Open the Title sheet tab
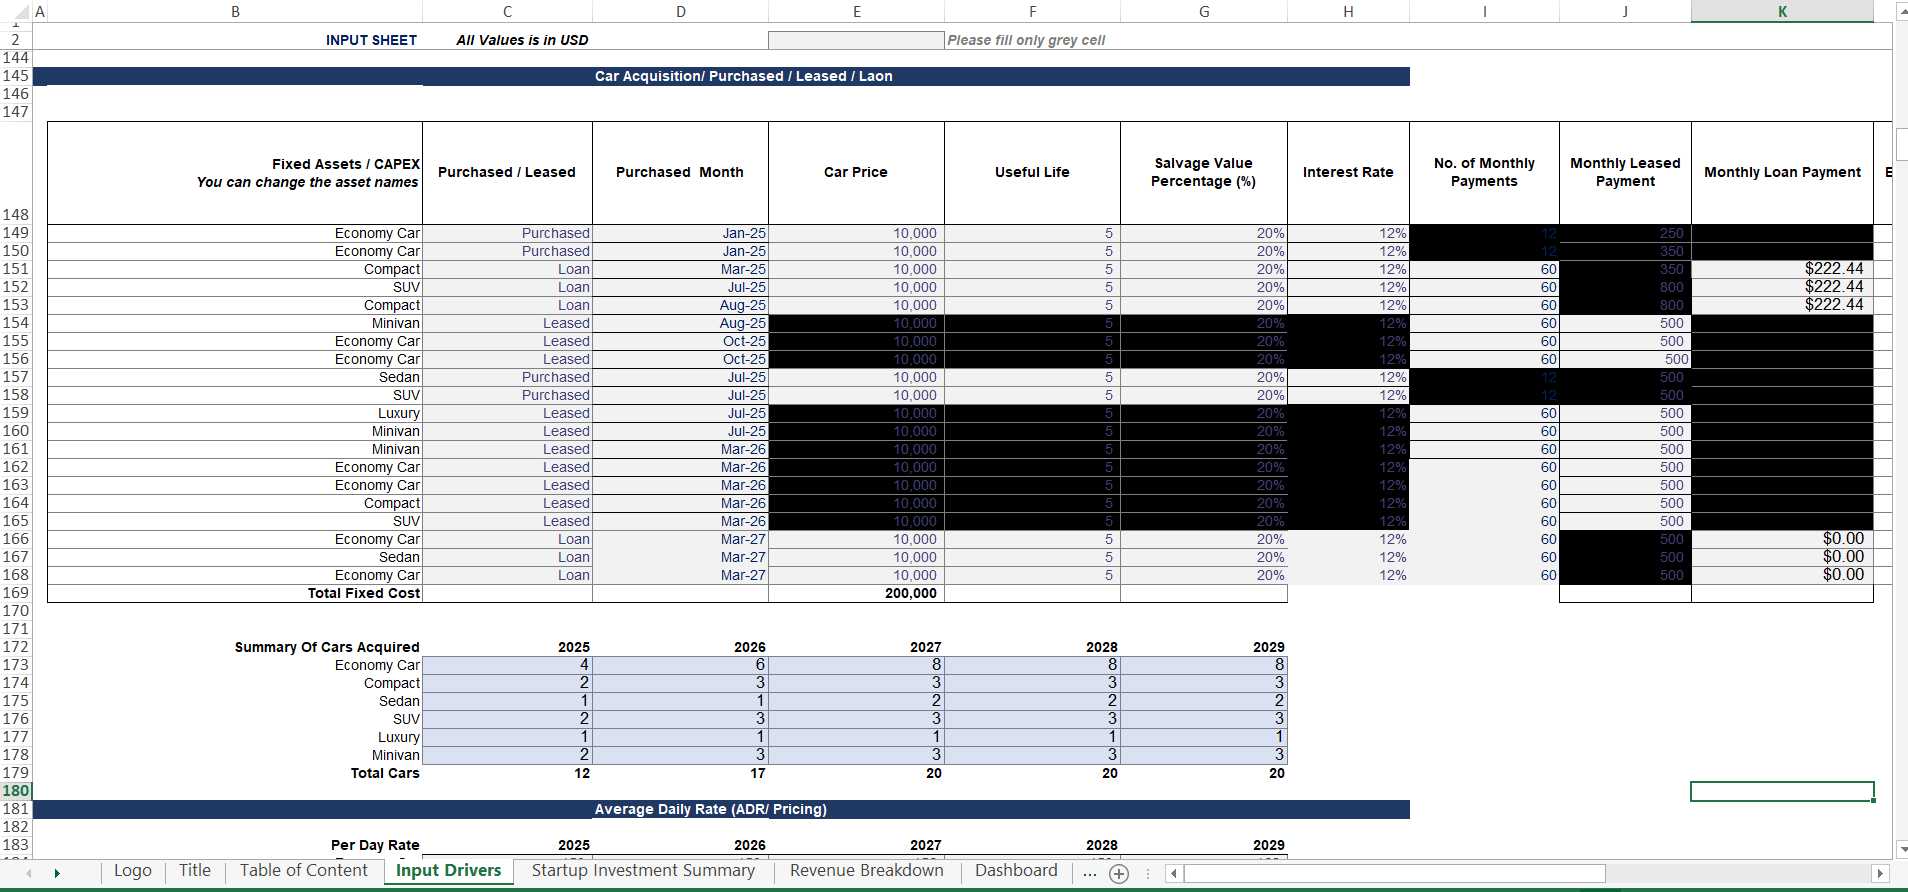This screenshot has height=892, width=1908. [x=195, y=871]
